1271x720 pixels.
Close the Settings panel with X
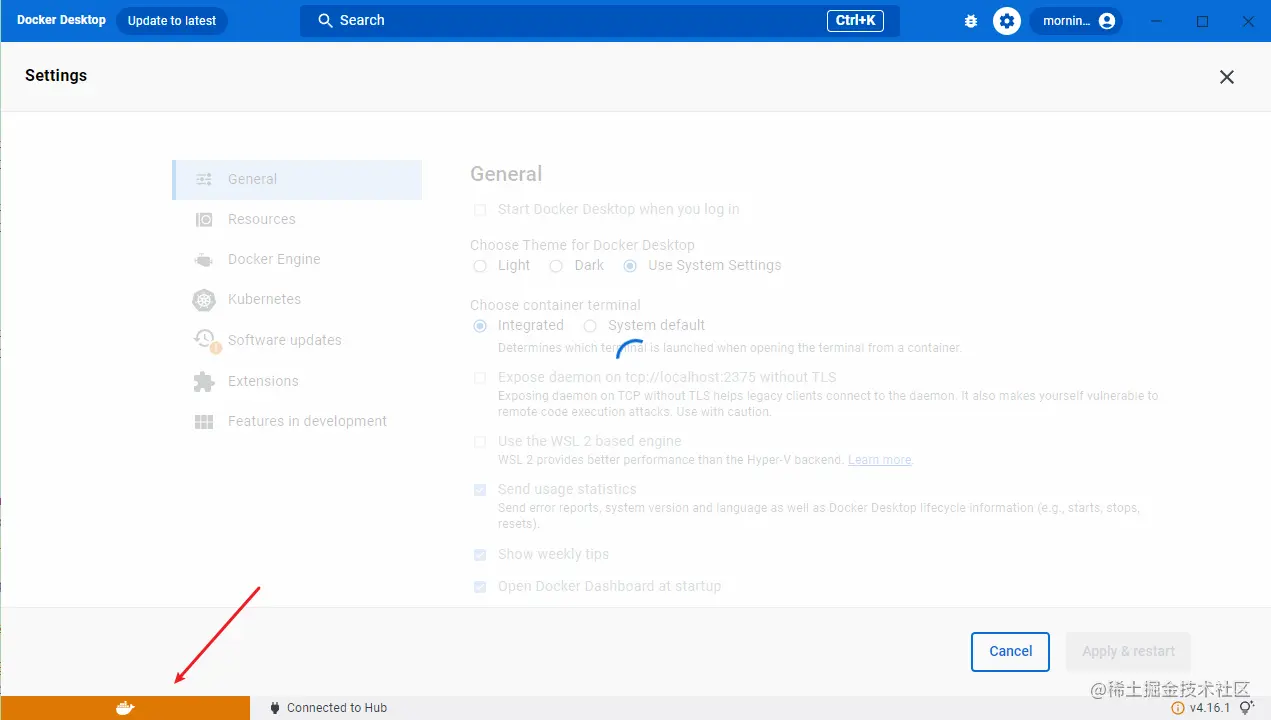coord(1227,77)
